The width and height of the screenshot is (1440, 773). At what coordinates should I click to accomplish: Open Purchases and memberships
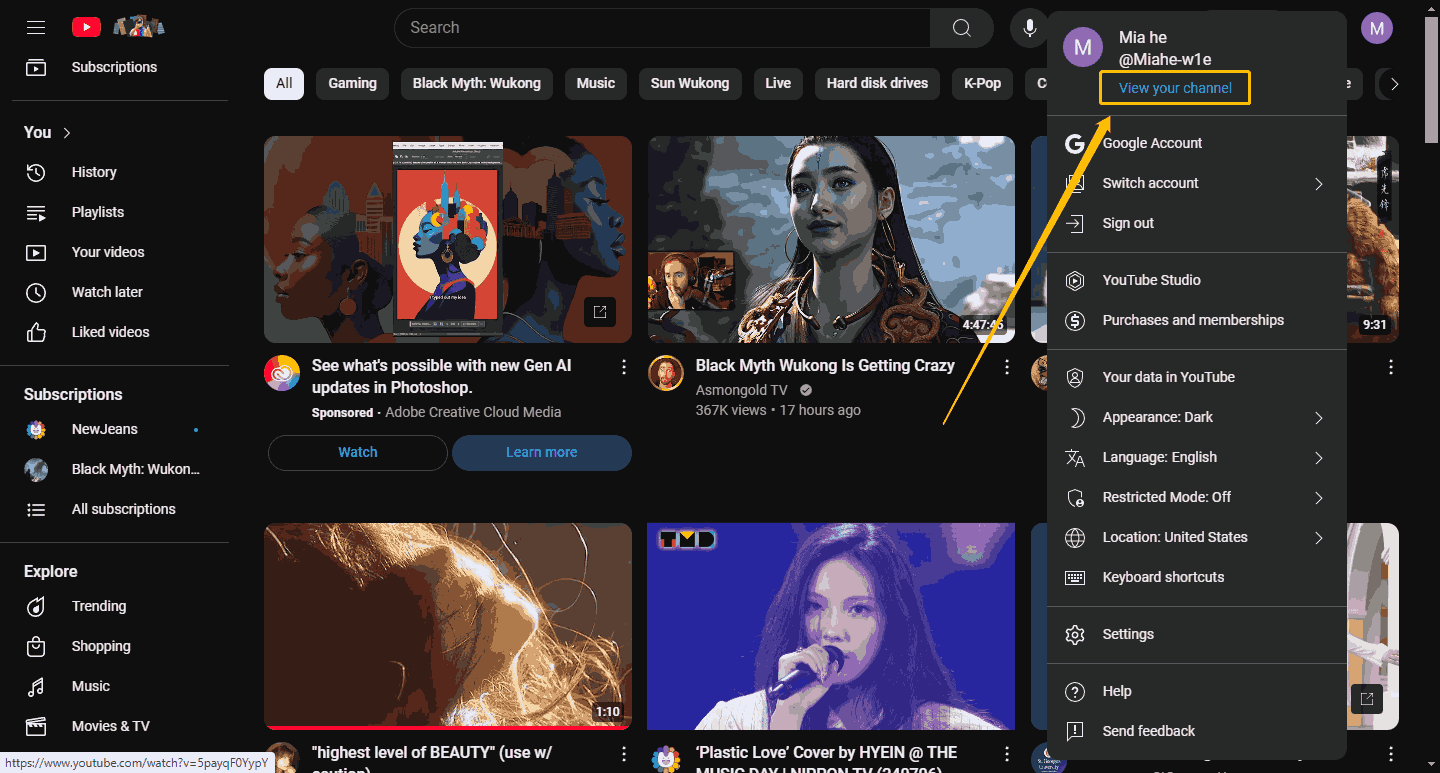[1197, 320]
